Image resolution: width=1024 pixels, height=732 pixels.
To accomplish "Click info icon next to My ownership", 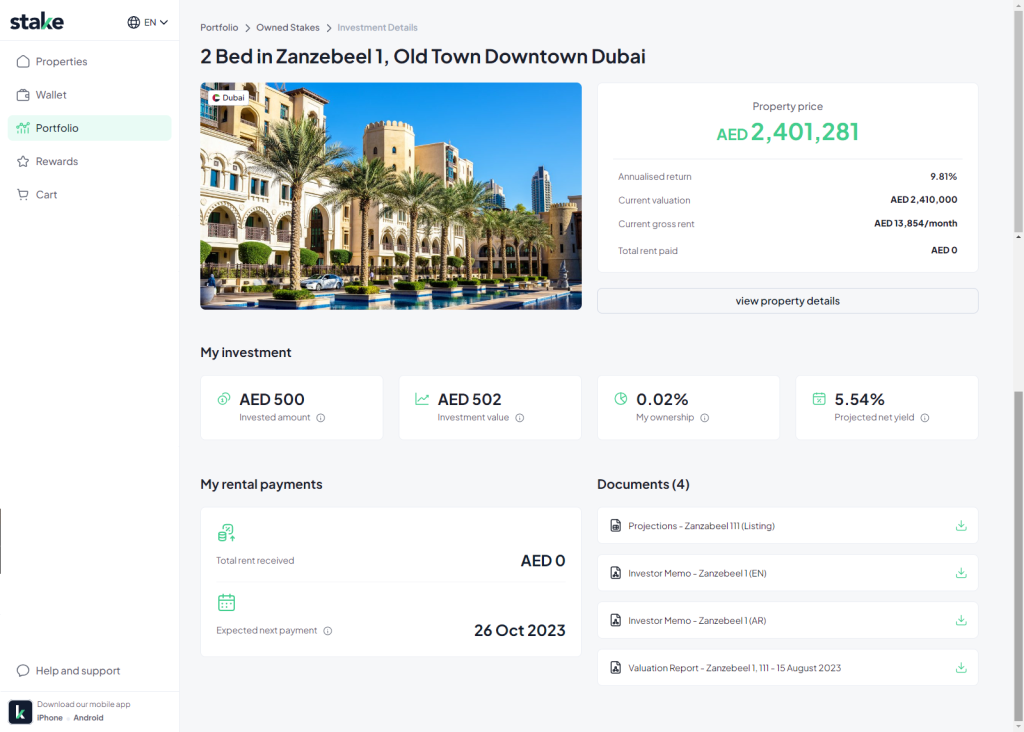I will pyautogui.click(x=705, y=418).
